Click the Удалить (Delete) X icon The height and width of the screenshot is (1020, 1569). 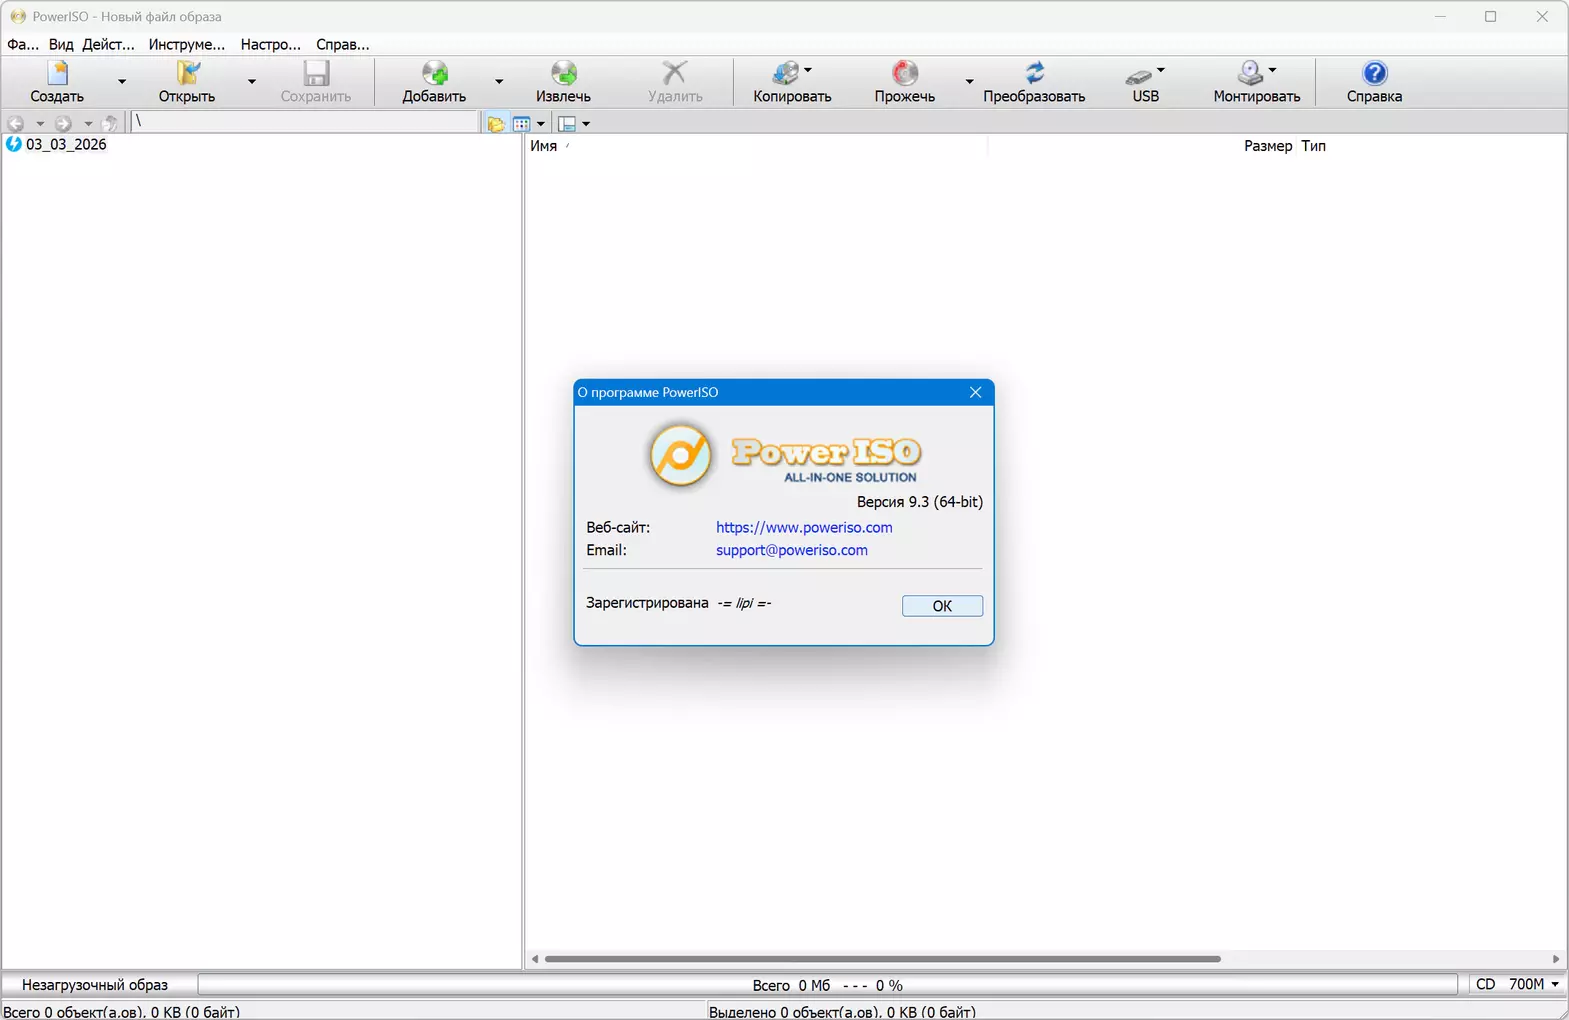coord(675,73)
